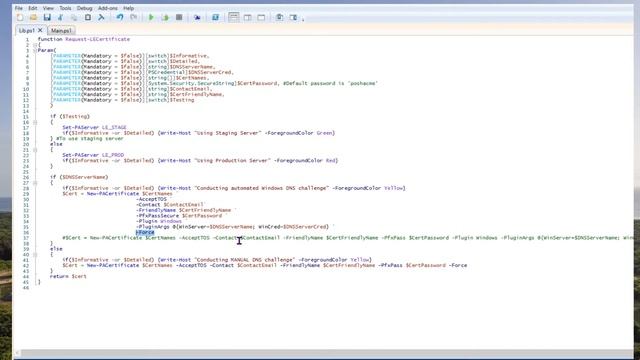Open the View menu
The height and width of the screenshot is (360, 640).
[48, 8]
